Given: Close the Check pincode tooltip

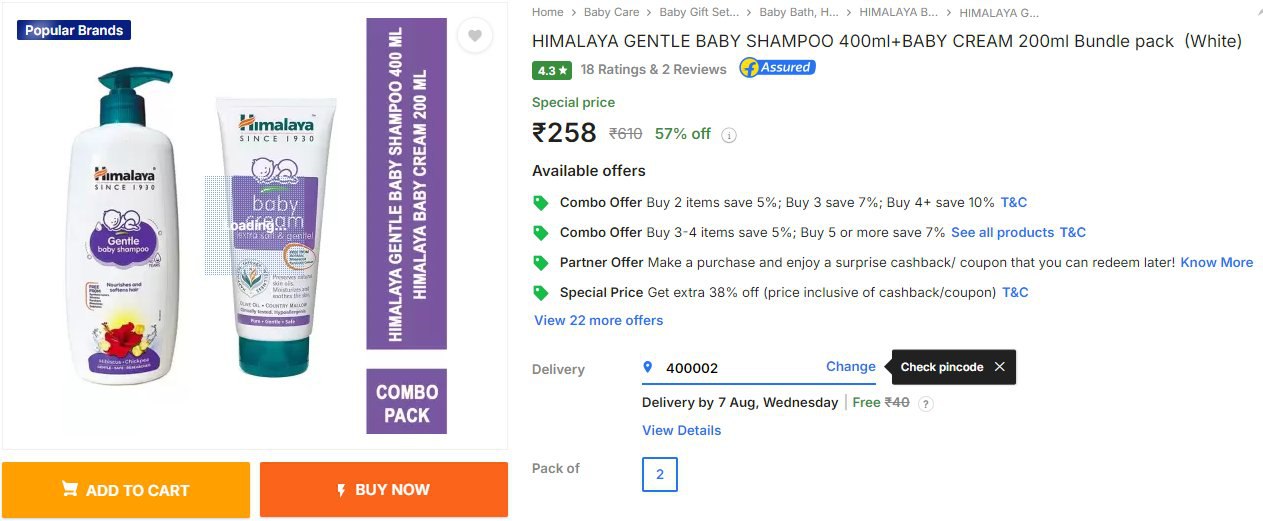Looking at the screenshot, I should pyautogui.click(x=999, y=367).
